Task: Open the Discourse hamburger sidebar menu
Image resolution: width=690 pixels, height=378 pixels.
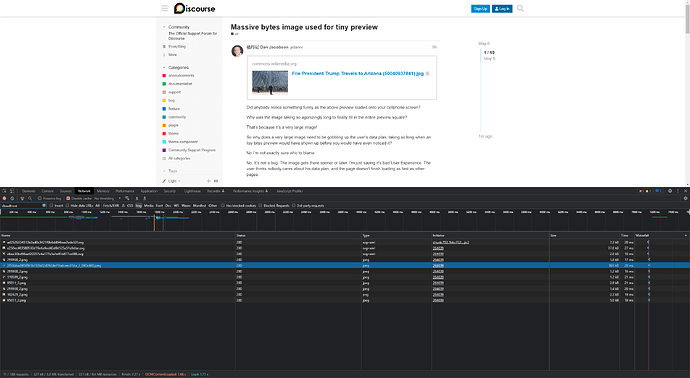Action: (165, 8)
